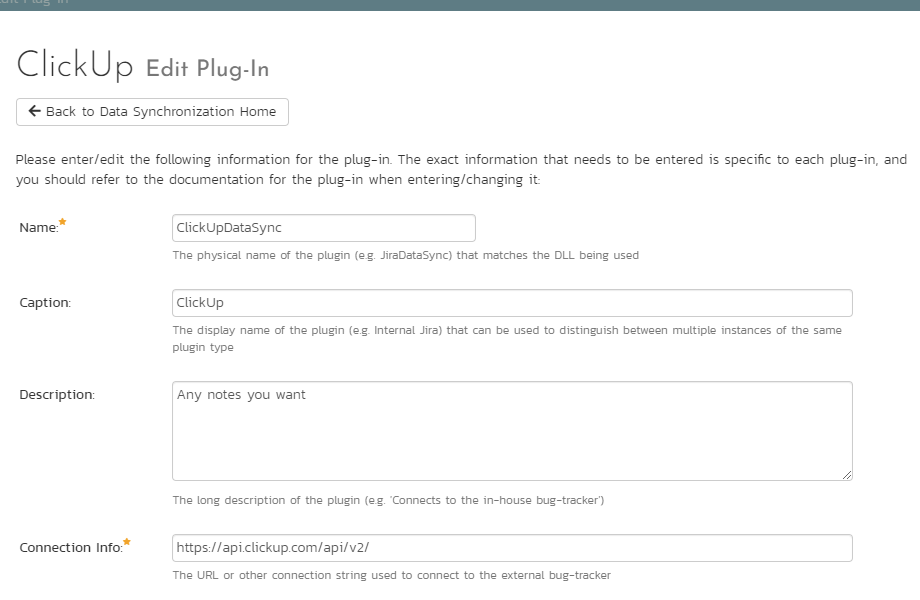Click the display name help text under Caption
The height and width of the screenshot is (600, 920).
click(x=507, y=338)
